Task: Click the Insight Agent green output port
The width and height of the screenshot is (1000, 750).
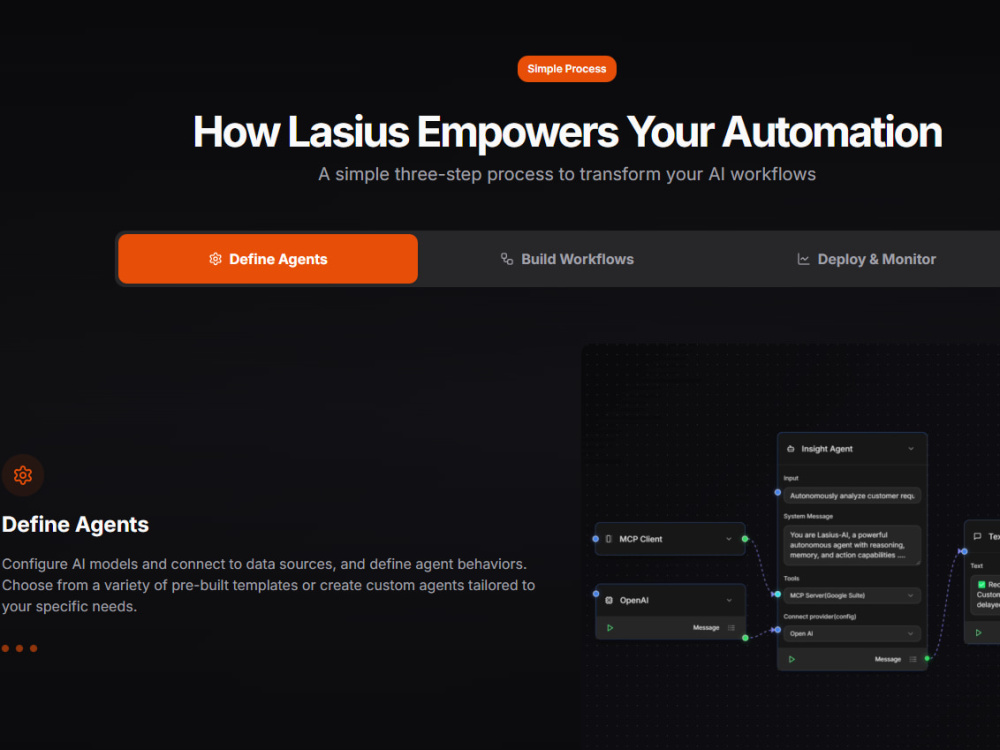Action: pyautogui.click(x=927, y=658)
